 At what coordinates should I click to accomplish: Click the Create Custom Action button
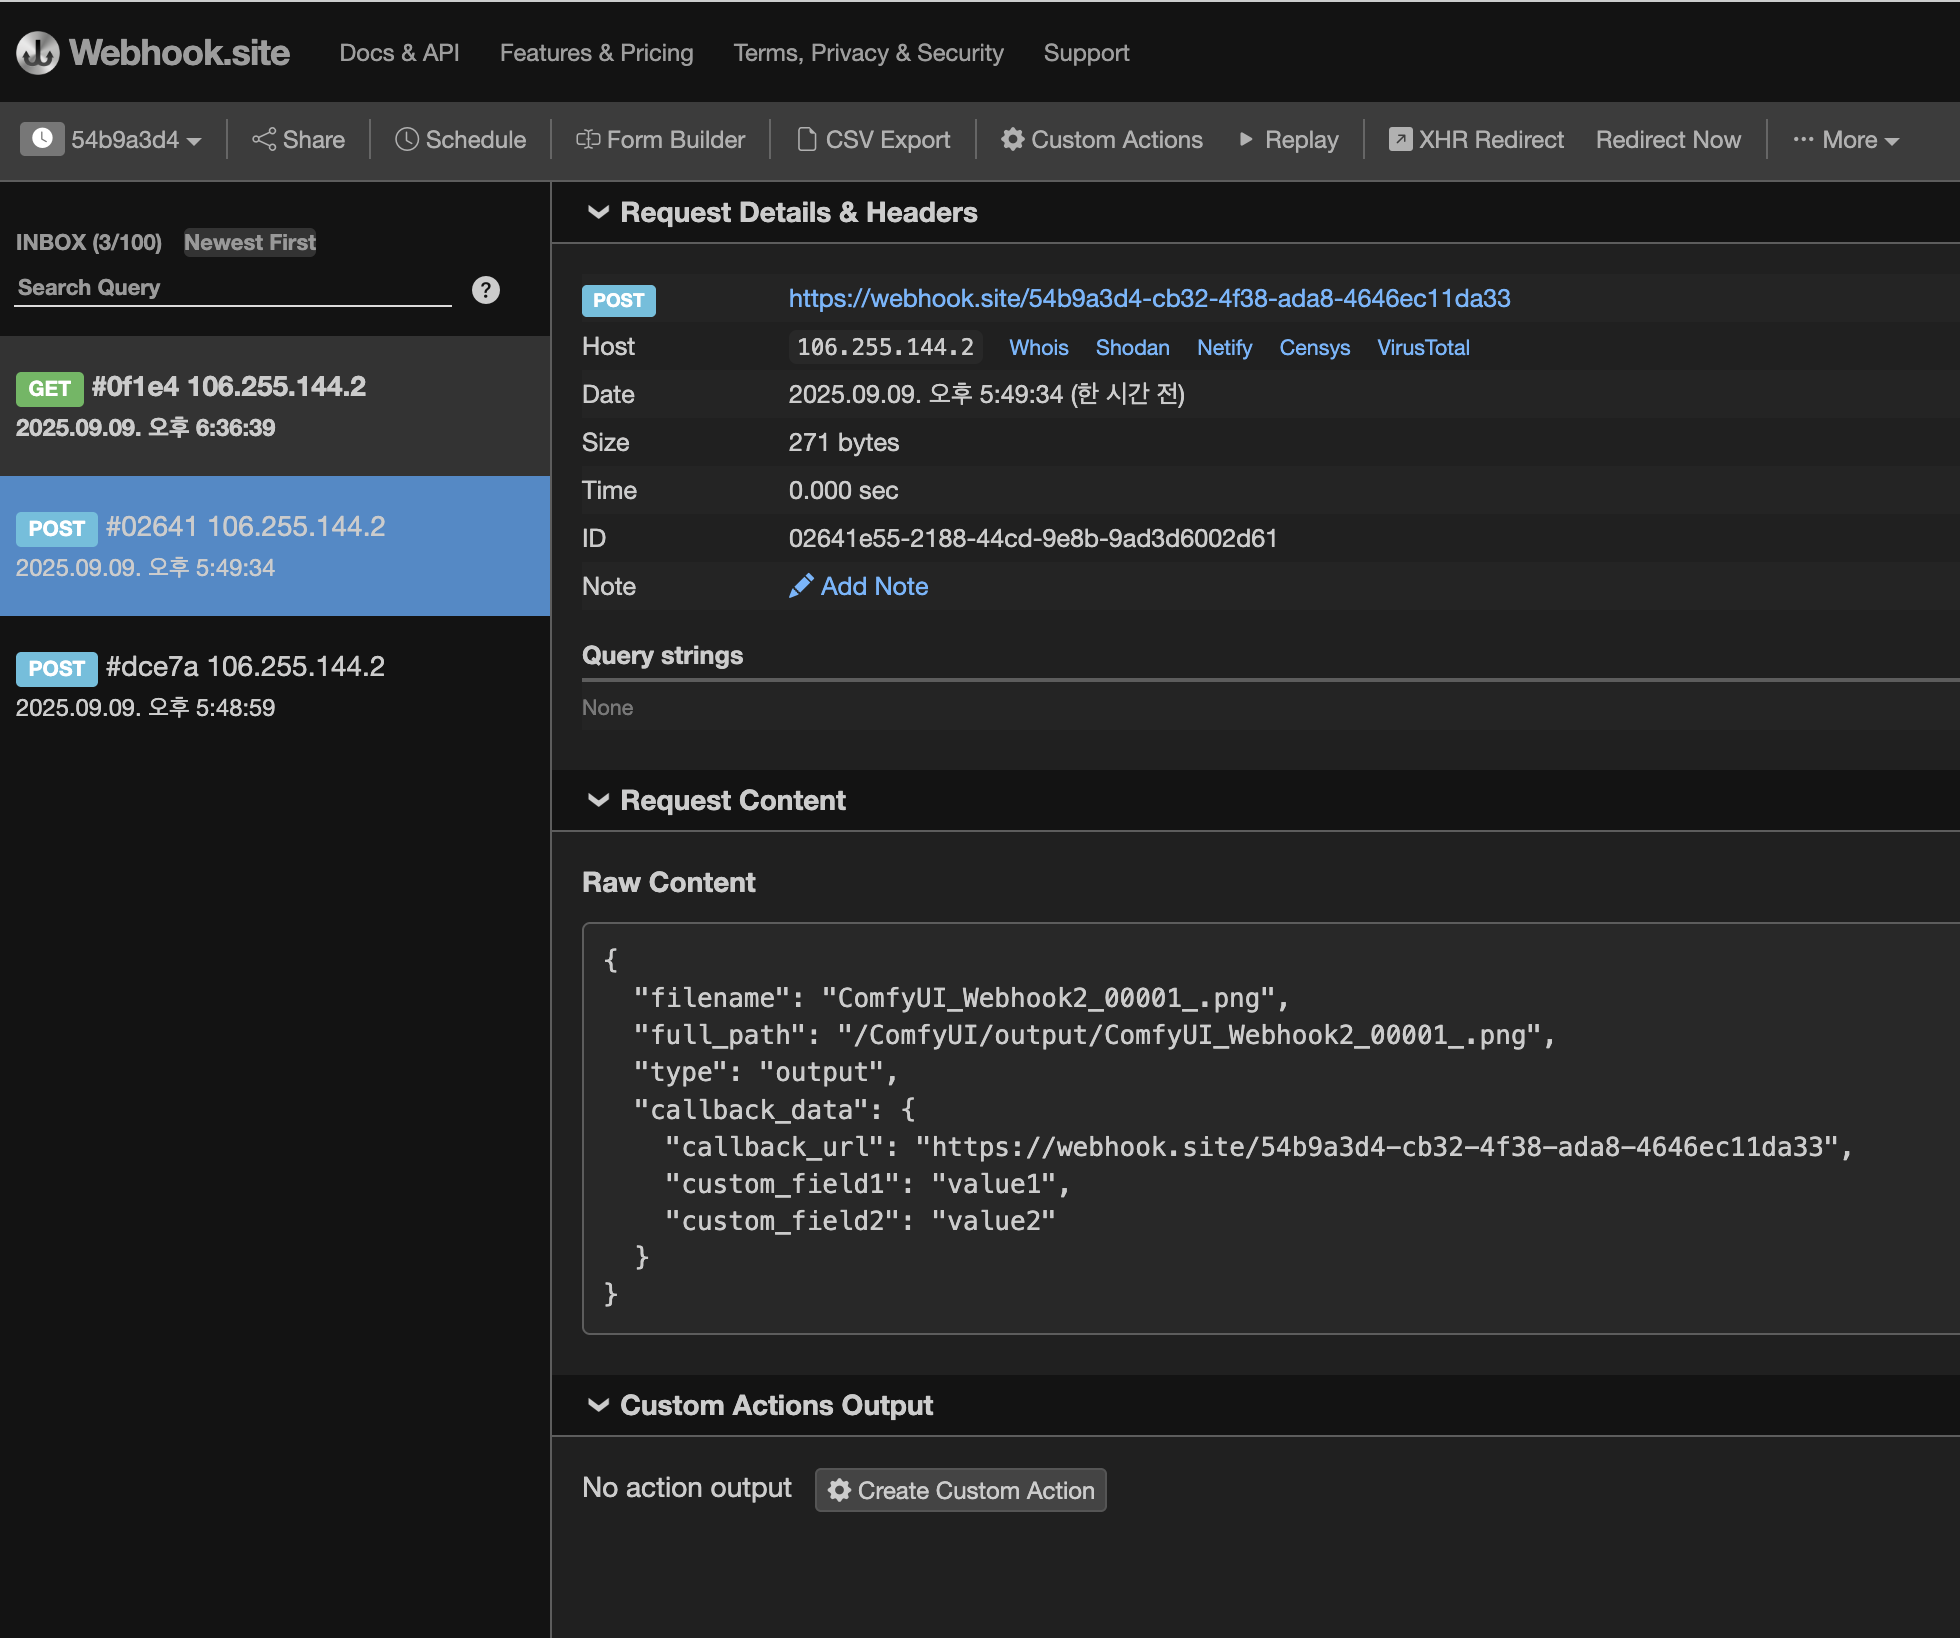tap(960, 1490)
